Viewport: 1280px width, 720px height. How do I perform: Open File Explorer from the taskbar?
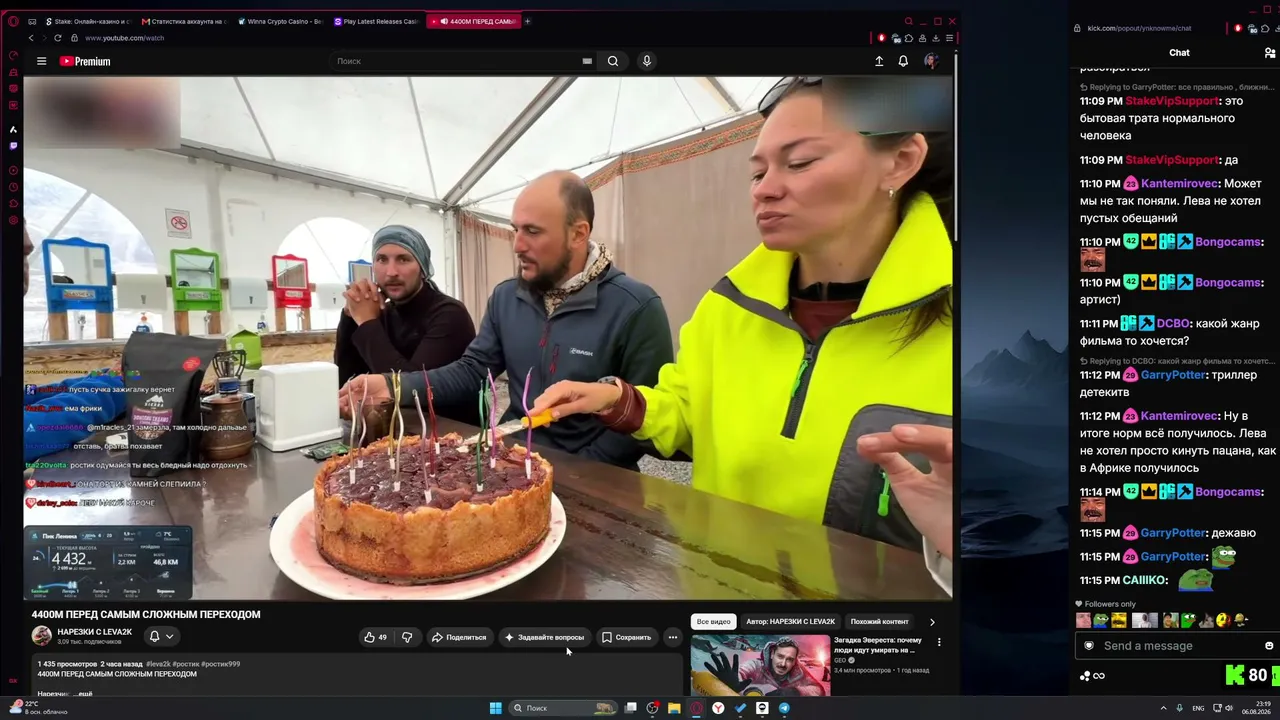[x=674, y=708]
